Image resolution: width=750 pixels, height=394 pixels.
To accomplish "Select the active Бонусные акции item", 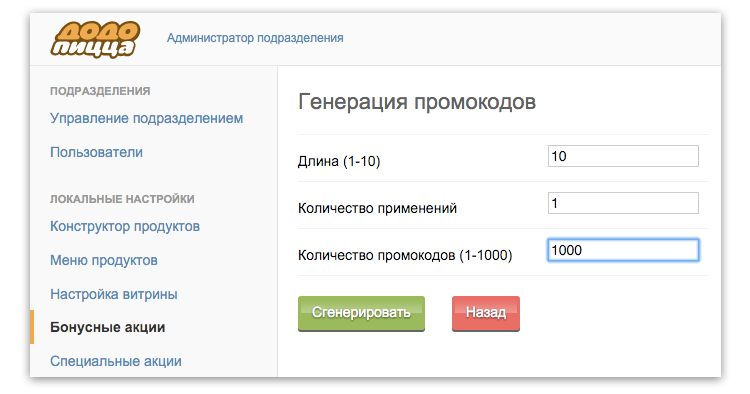I will click(x=108, y=327).
